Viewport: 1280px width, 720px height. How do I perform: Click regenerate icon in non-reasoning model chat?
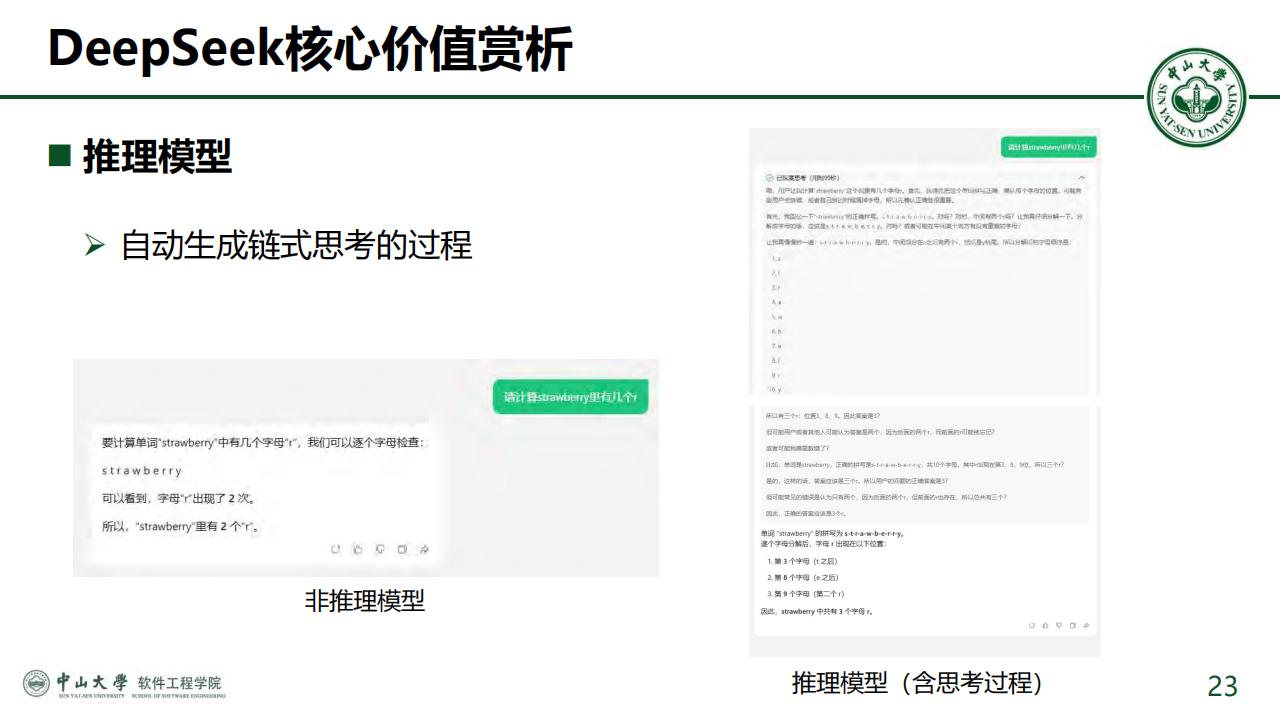(x=336, y=549)
